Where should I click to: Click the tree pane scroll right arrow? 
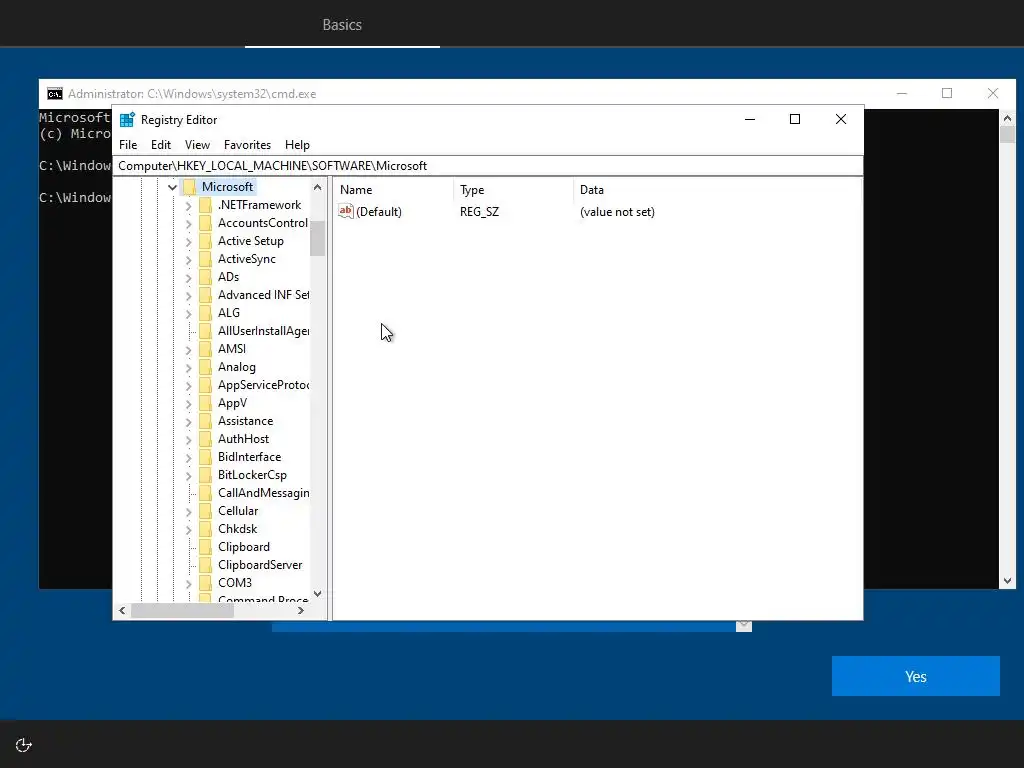coord(301,611)
